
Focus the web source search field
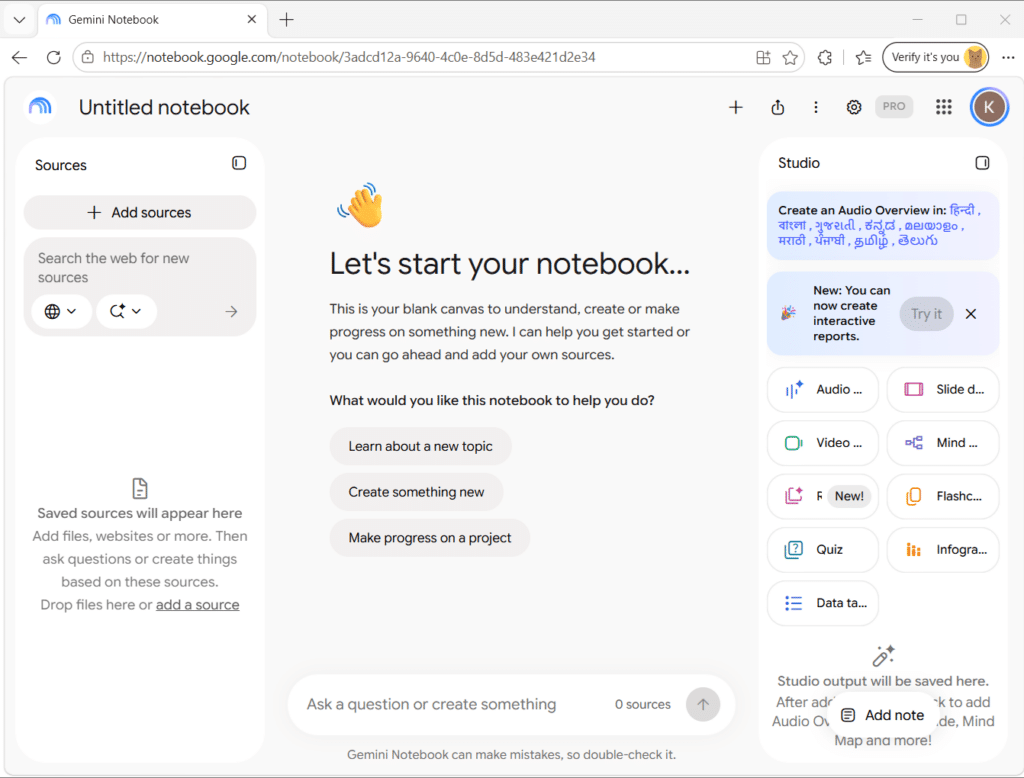click(x=139, y=268)
